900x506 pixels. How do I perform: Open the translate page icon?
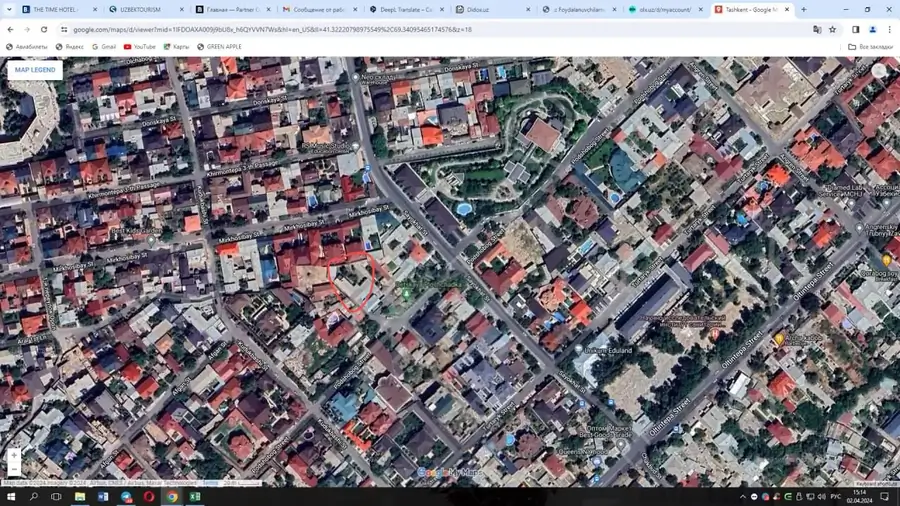pyautogui.click(x=817, y=29)
